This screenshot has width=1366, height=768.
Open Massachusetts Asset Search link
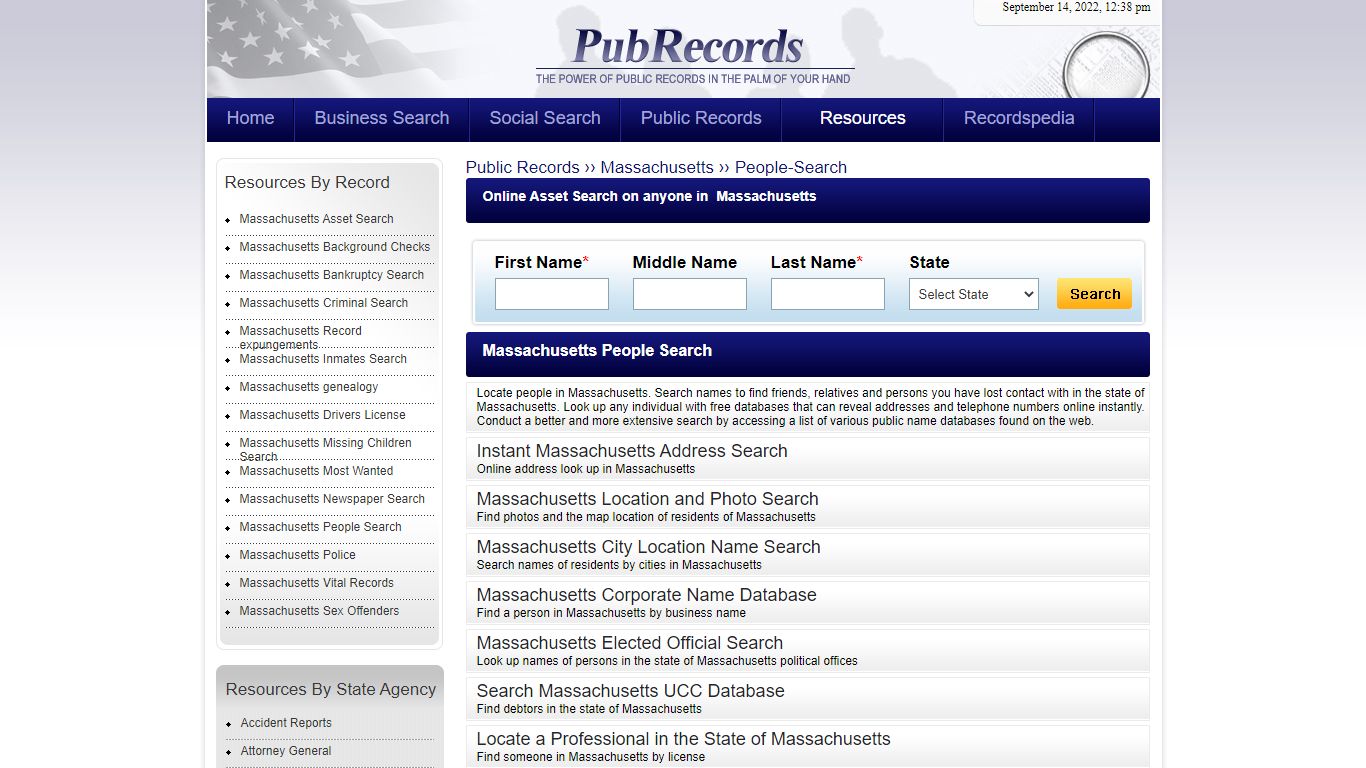316,219
